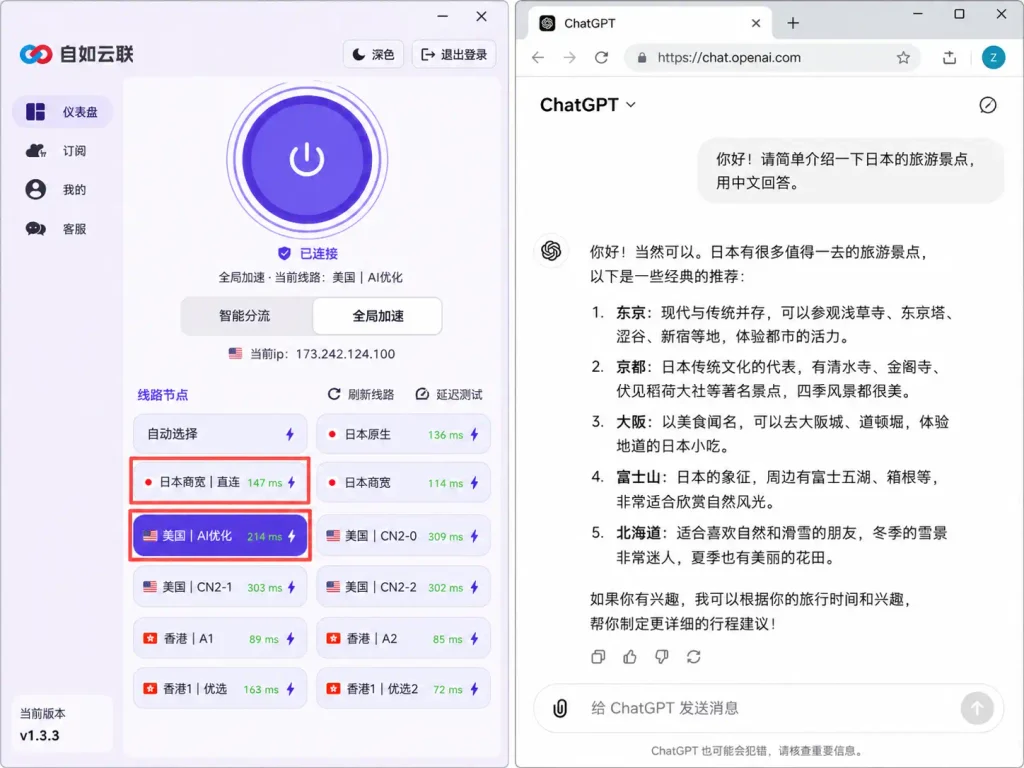Click the user message bubble
Screen dimensions: 1024x768
[850, 171]
